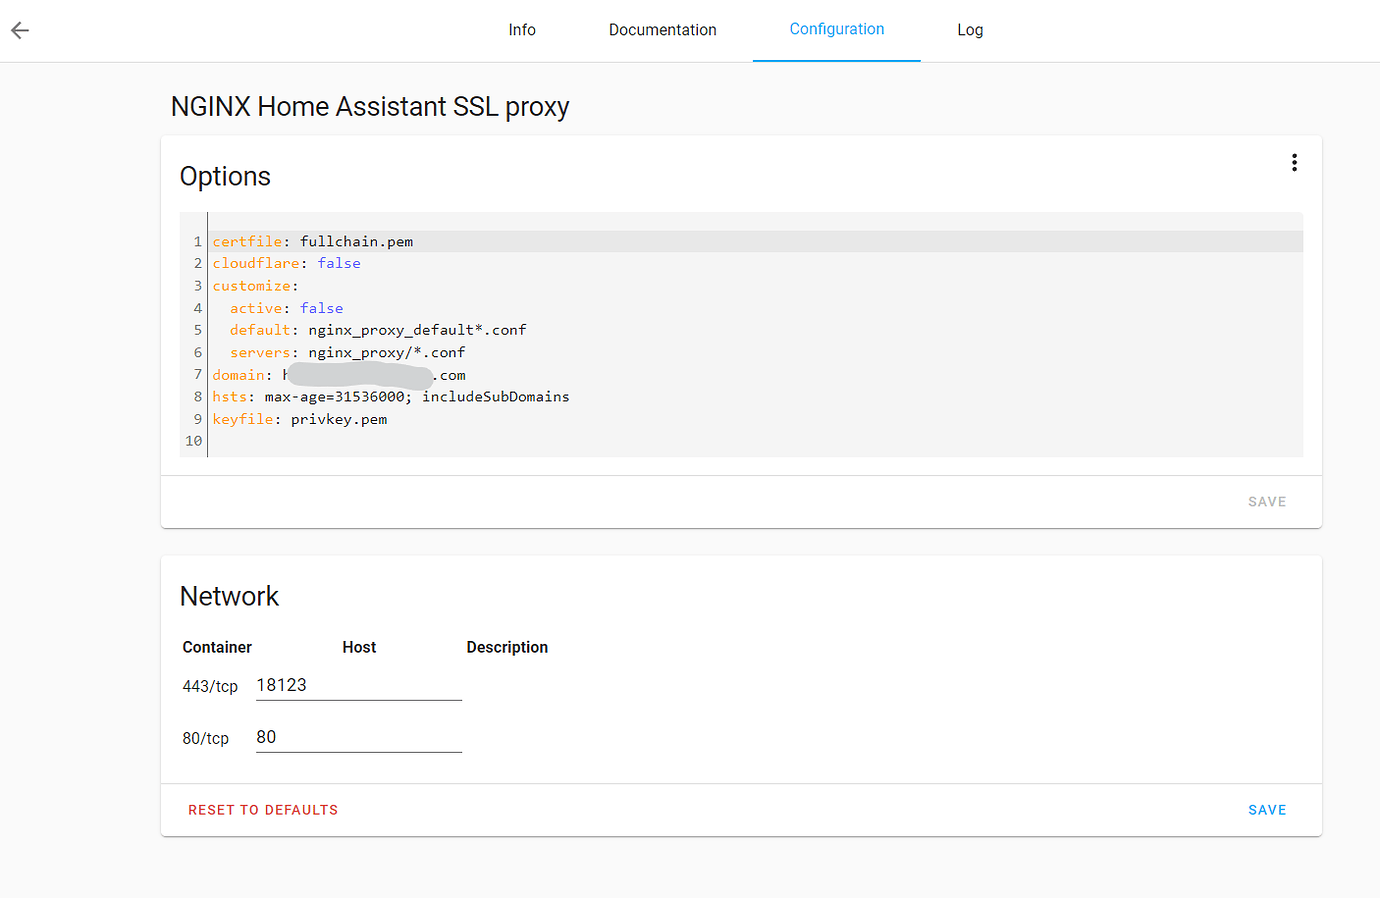Click the back arrow to leave add-on page

(x=20, y=30)
